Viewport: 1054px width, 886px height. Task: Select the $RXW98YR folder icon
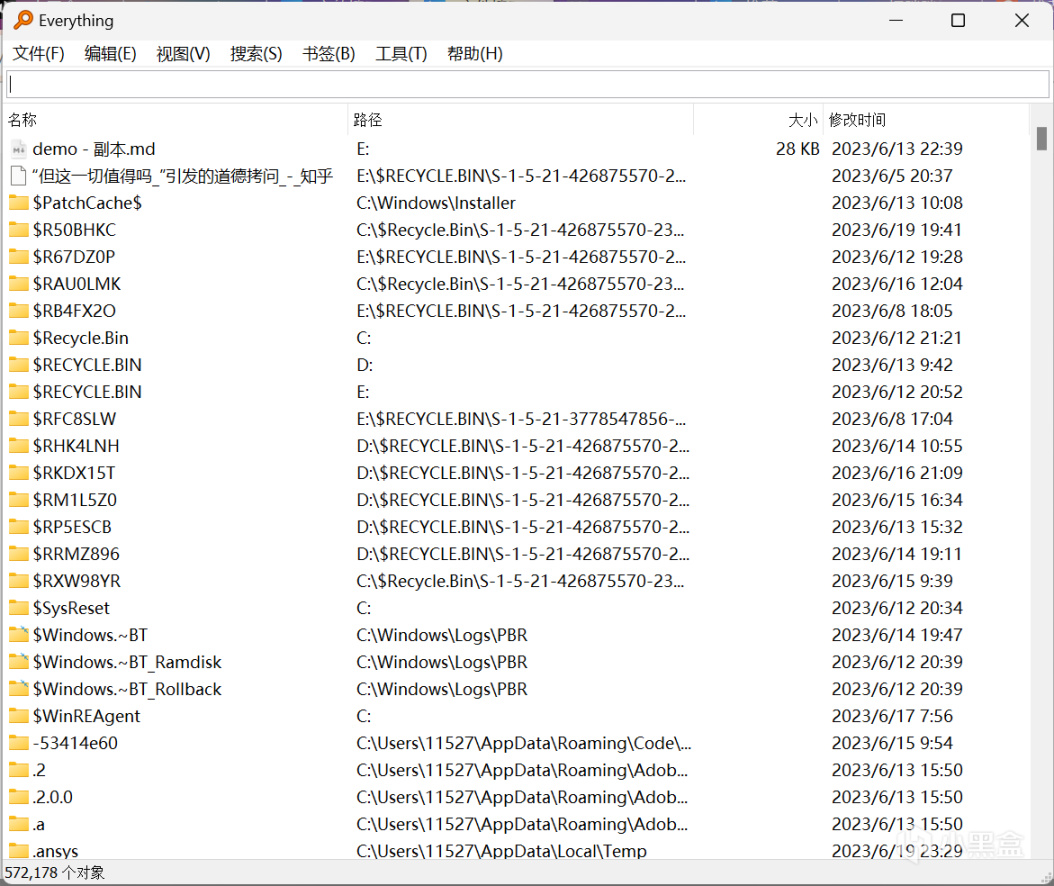coord(19,581)
